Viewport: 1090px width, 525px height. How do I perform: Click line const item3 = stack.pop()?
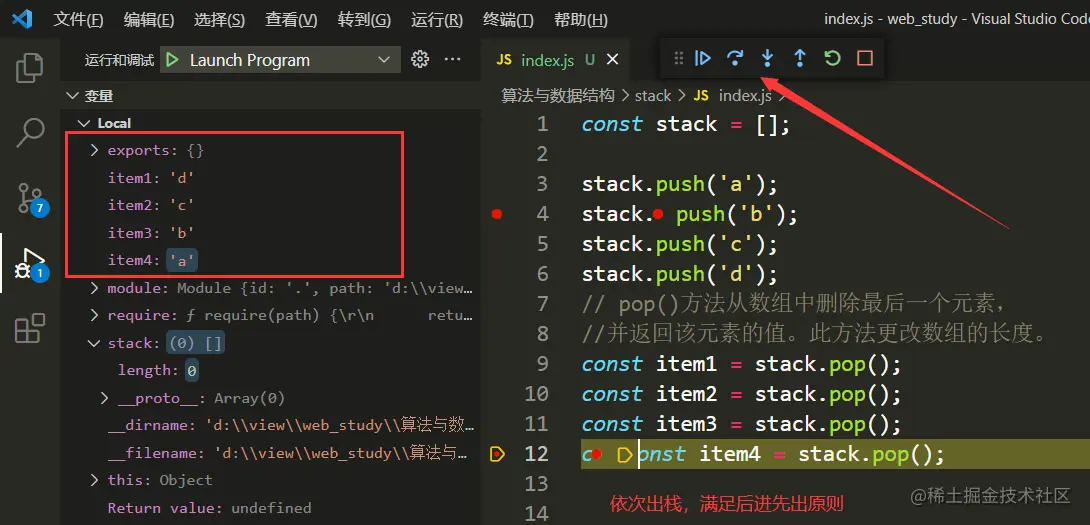[741, 423]
